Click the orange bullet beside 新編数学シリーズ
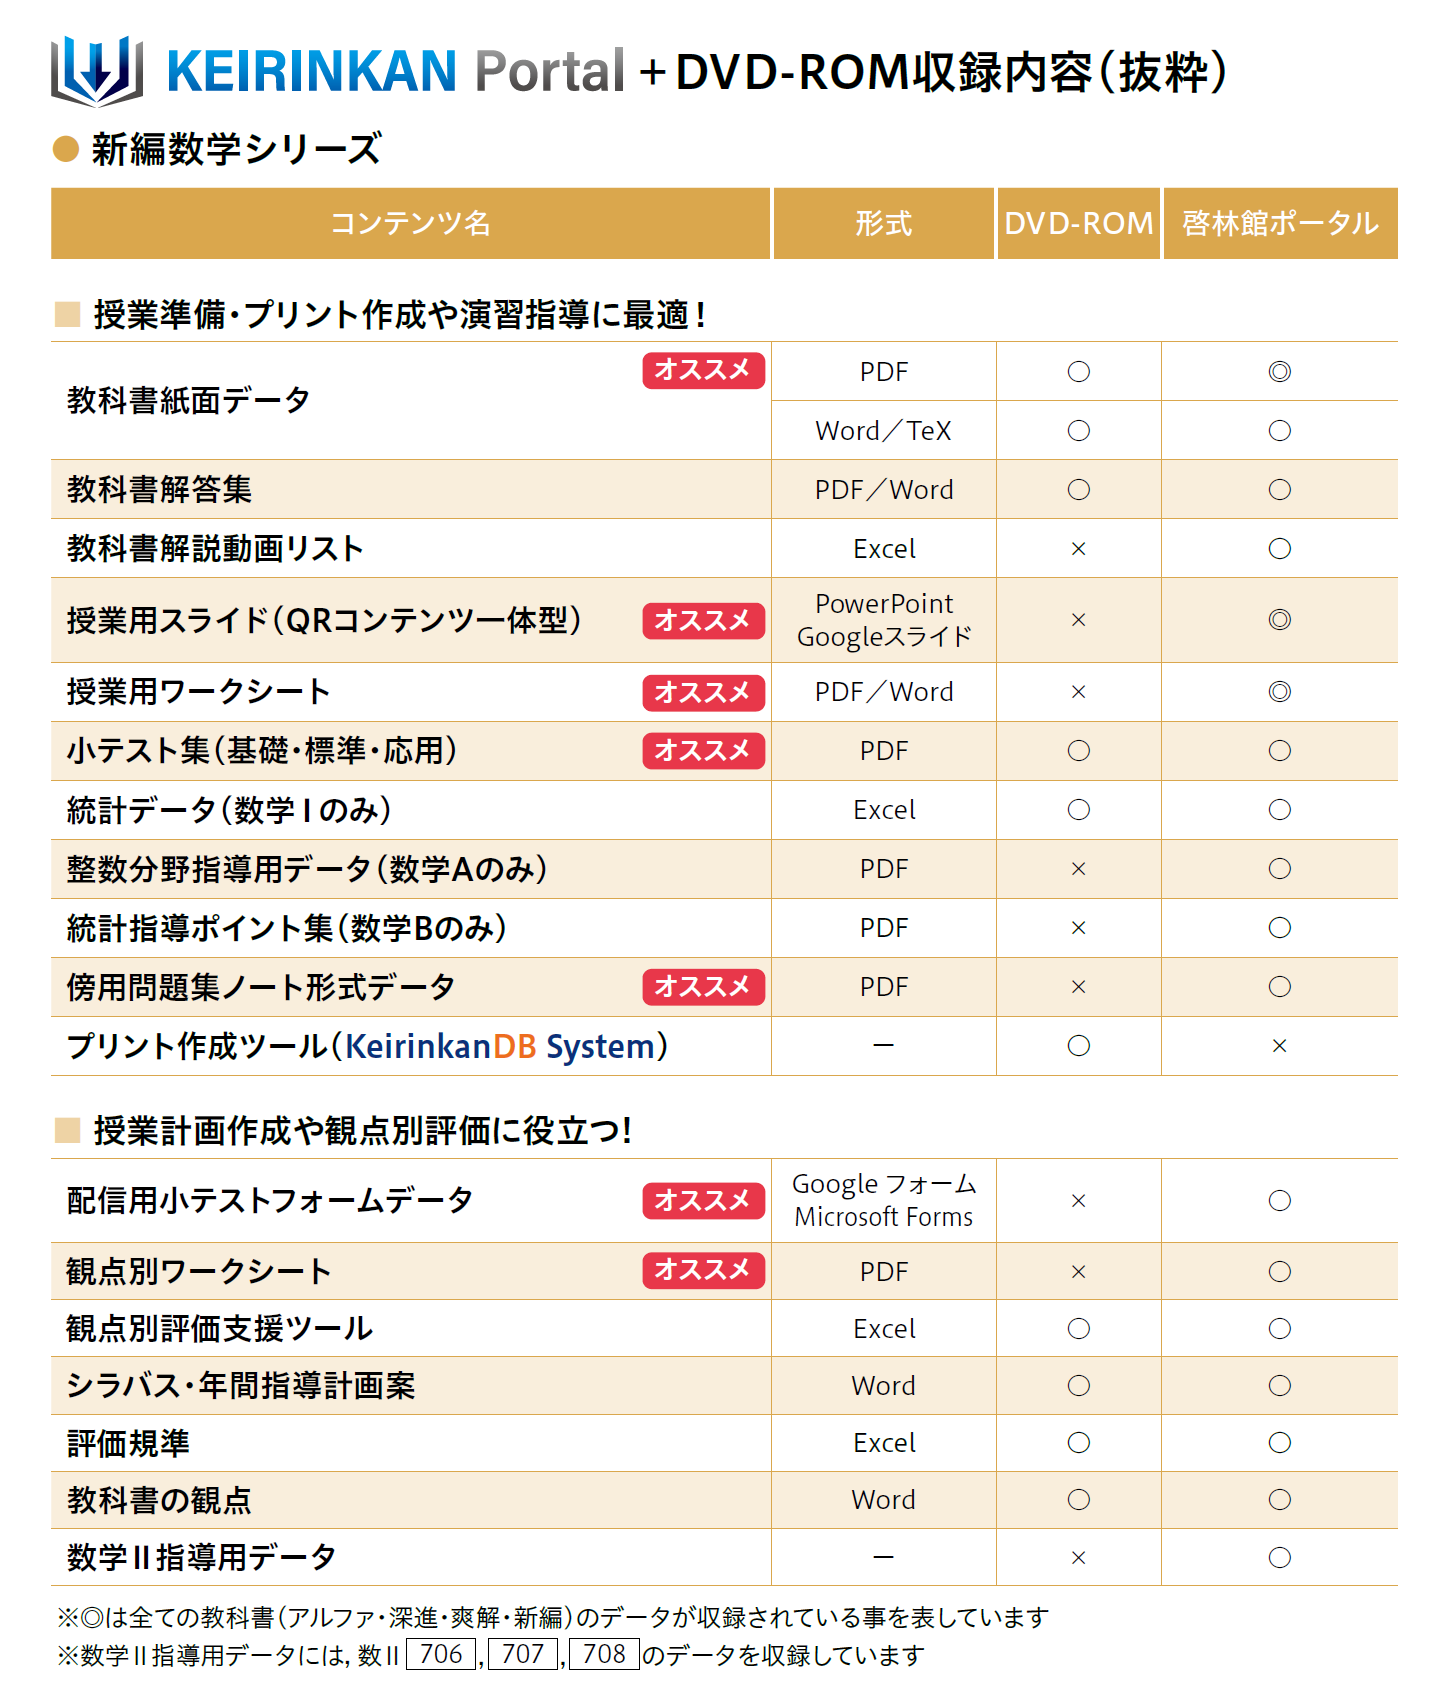The width and height of the screenshot is (1436, 1688). click(66, 149)
